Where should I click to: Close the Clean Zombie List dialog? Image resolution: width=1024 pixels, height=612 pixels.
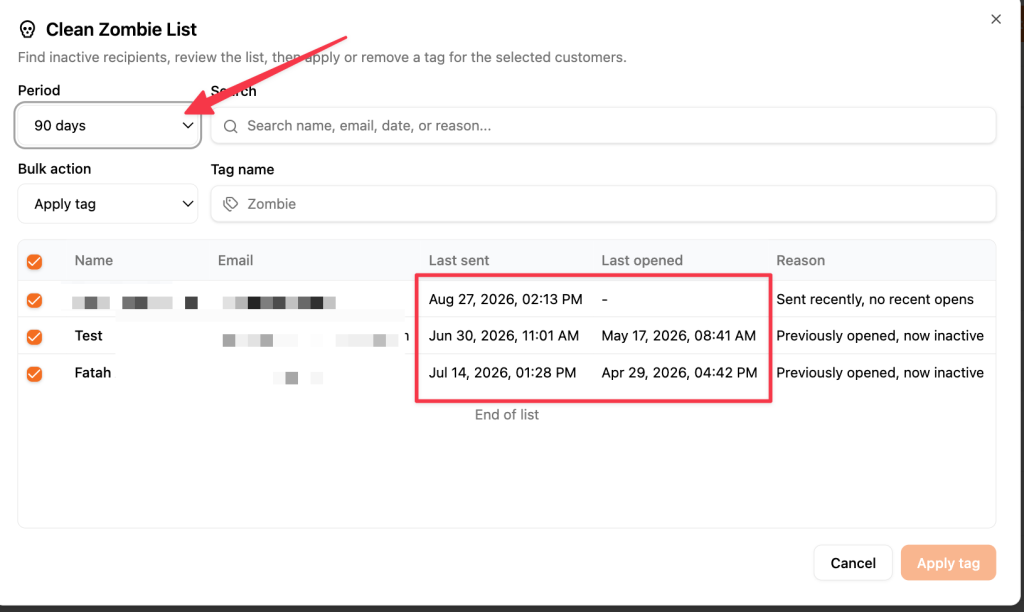click(995, 20)
